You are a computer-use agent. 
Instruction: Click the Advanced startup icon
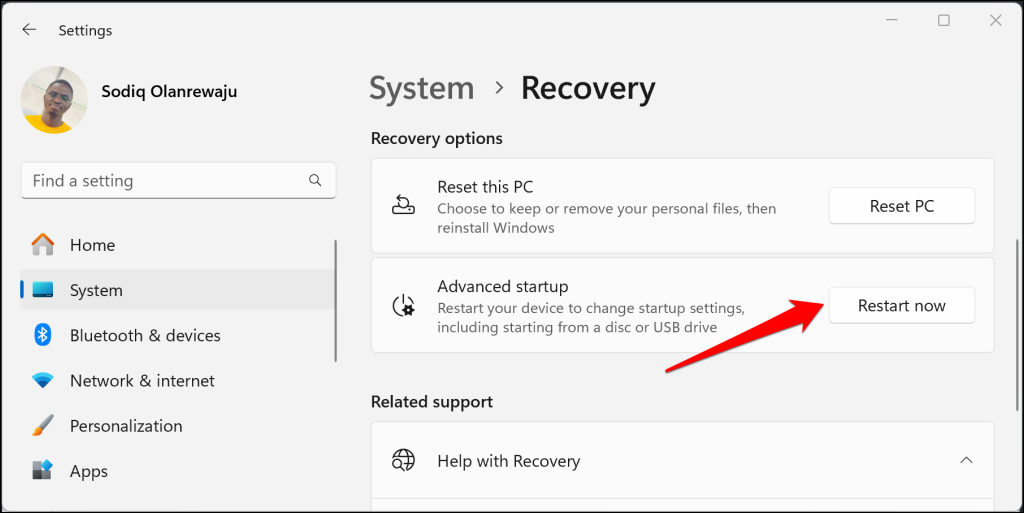pyautogui.click(x=403, y=305)
